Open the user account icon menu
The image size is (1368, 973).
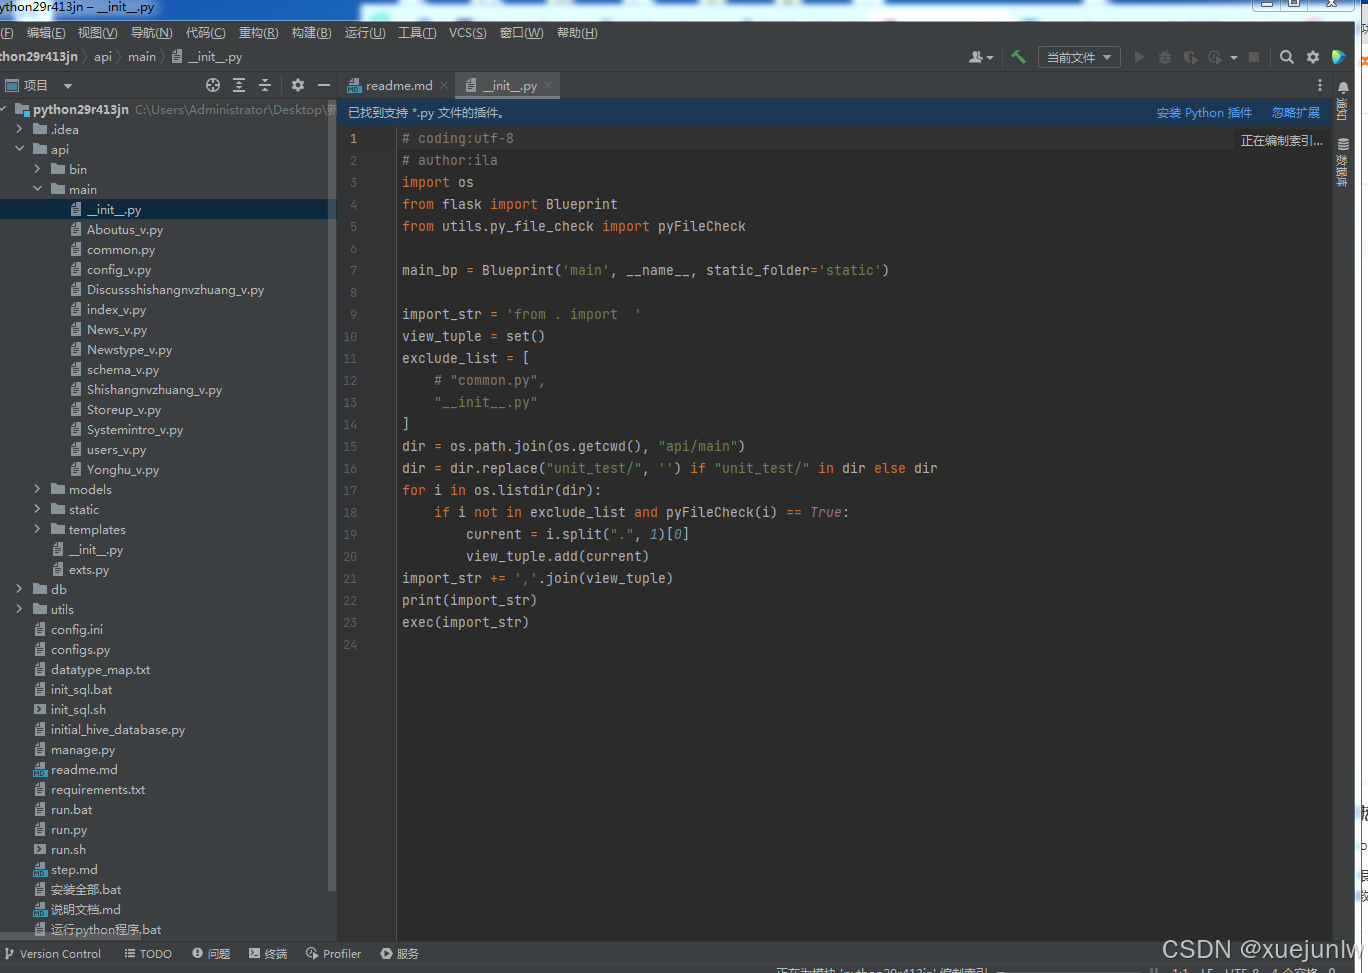click(x=981, y=57)
